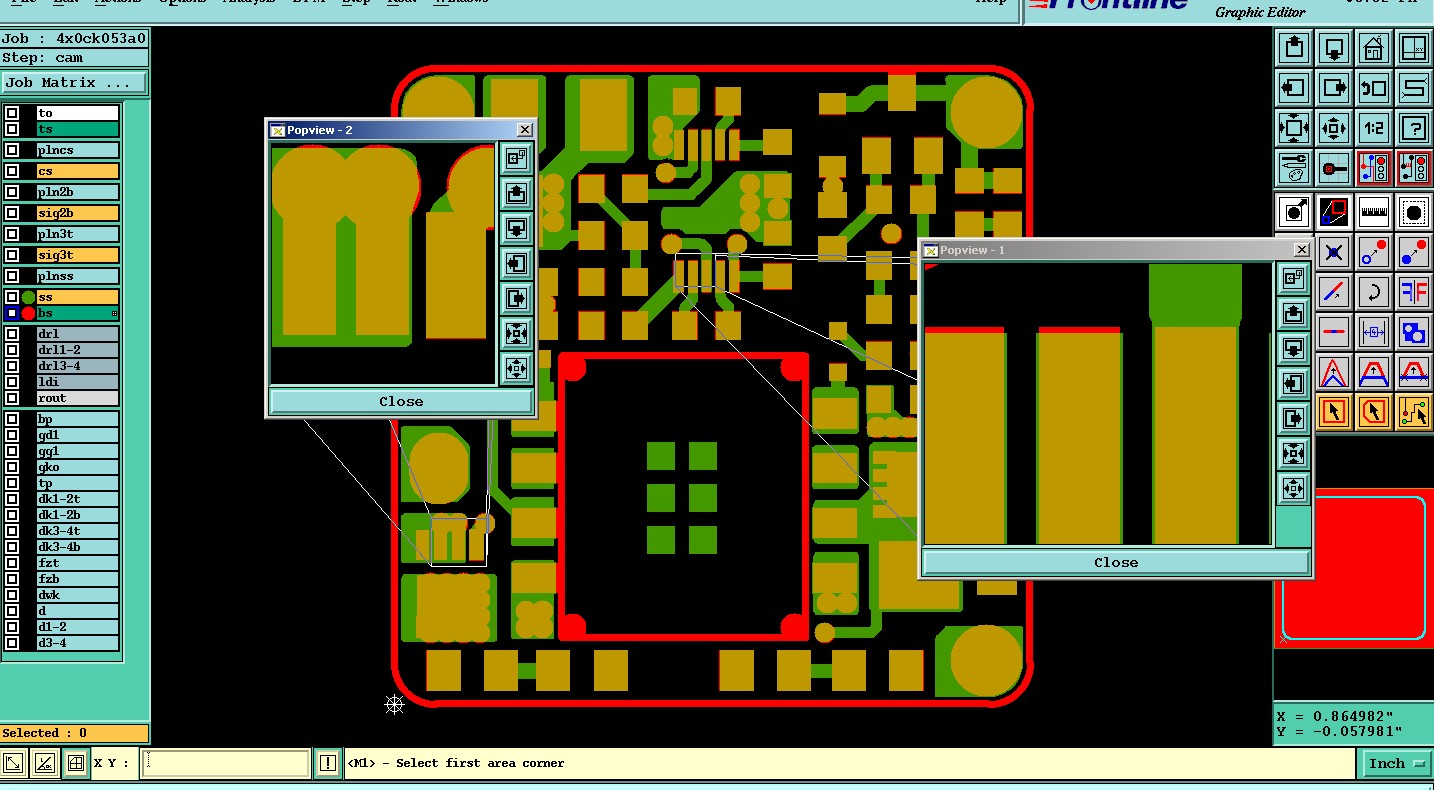Open the Inch units dropdown
Viewport: 1434px width, 790px height.
click(x=1396, y=764)
